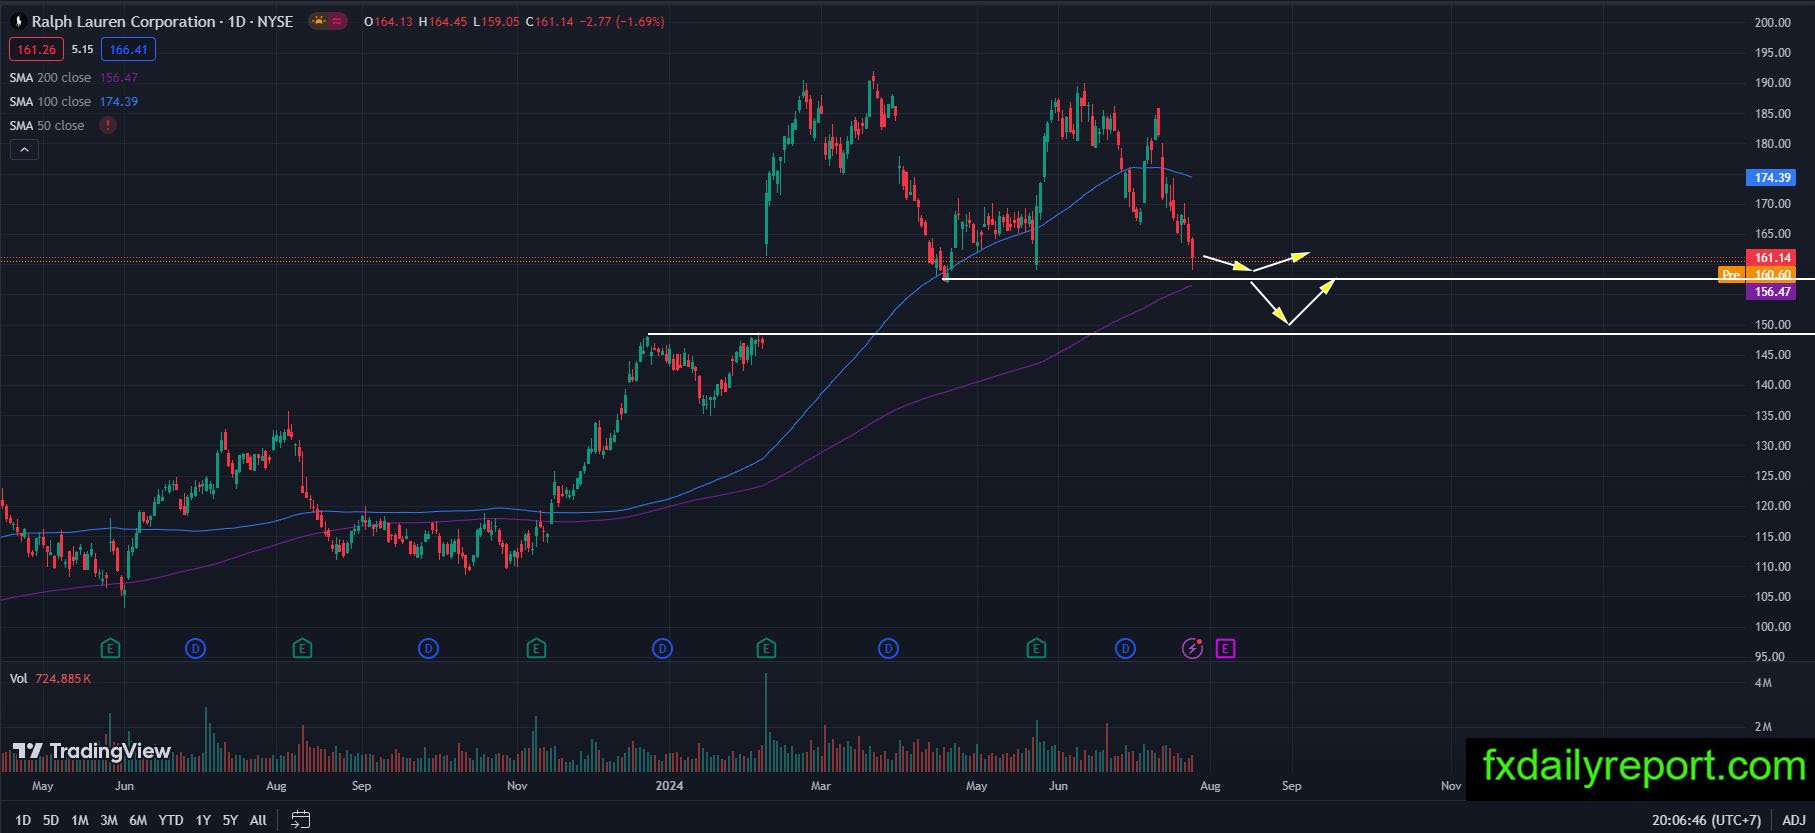The height and width of the screenshot is (833, 1815).
Task: Click the purple 156.47 SMA price label
Action: click(1771, 291)
